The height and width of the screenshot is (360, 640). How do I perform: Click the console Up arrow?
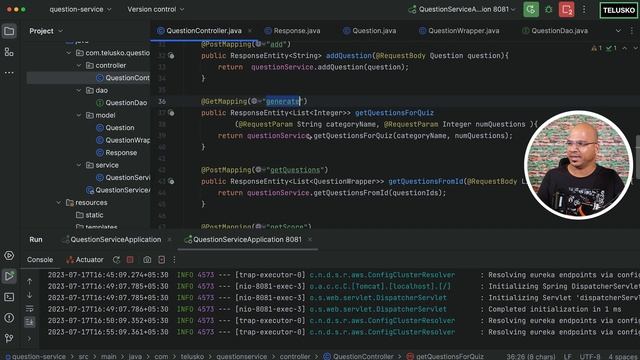pos(29,281)
